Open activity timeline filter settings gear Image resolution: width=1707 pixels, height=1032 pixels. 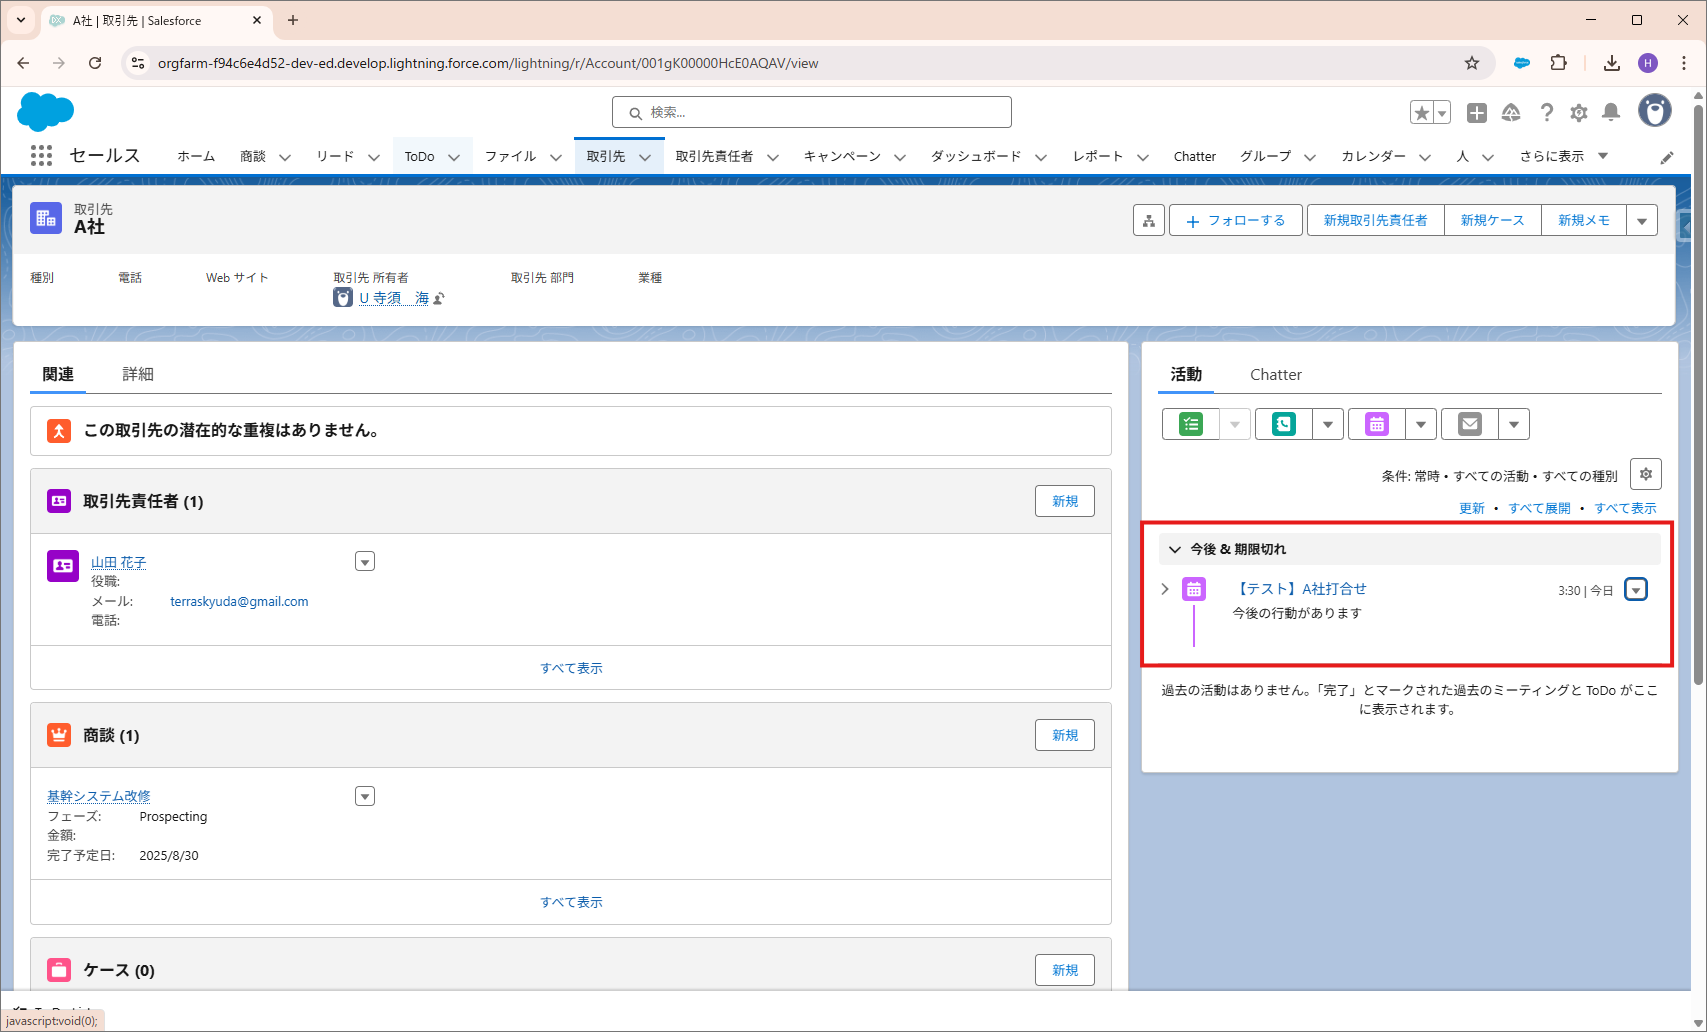pos(1646,474)
